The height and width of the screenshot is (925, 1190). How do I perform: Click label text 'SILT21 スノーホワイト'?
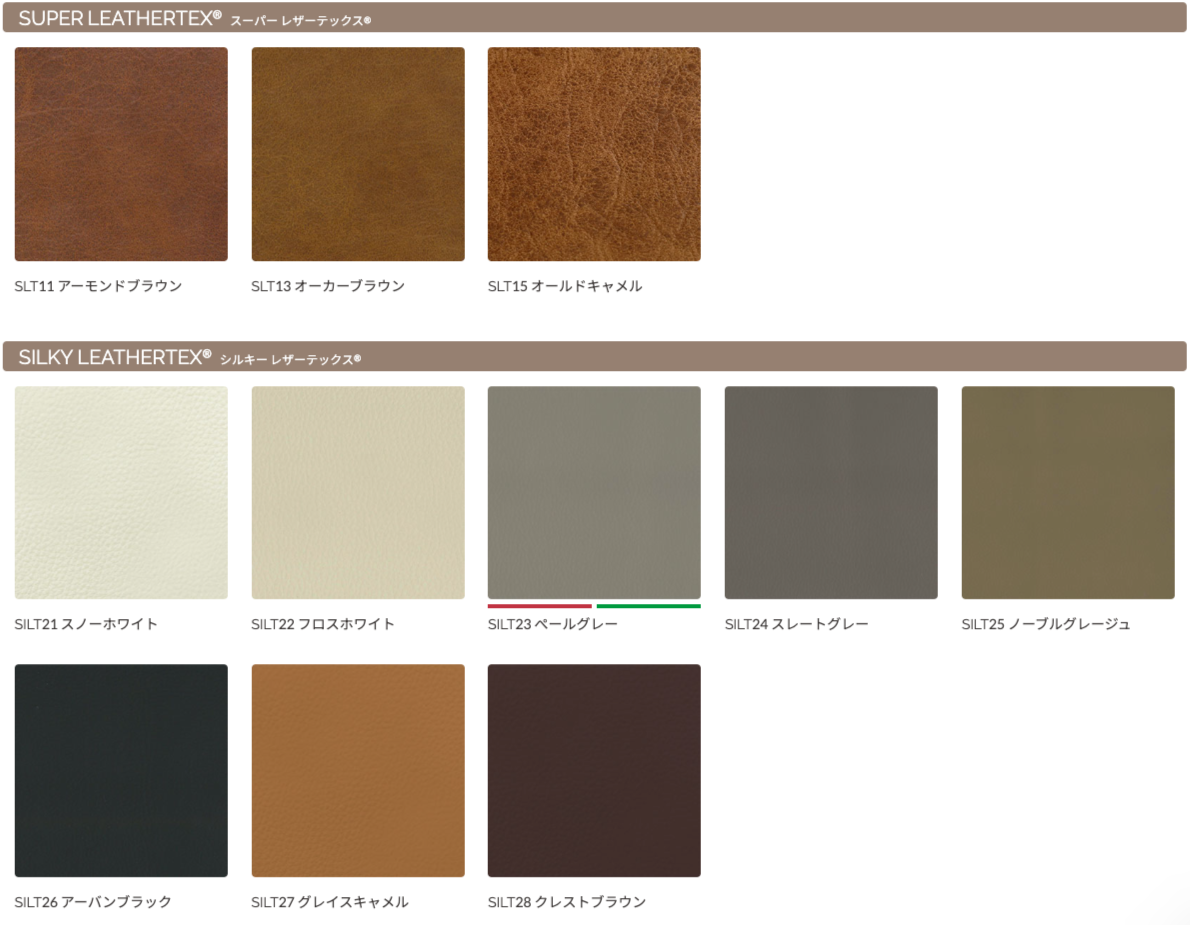(86, 624)
